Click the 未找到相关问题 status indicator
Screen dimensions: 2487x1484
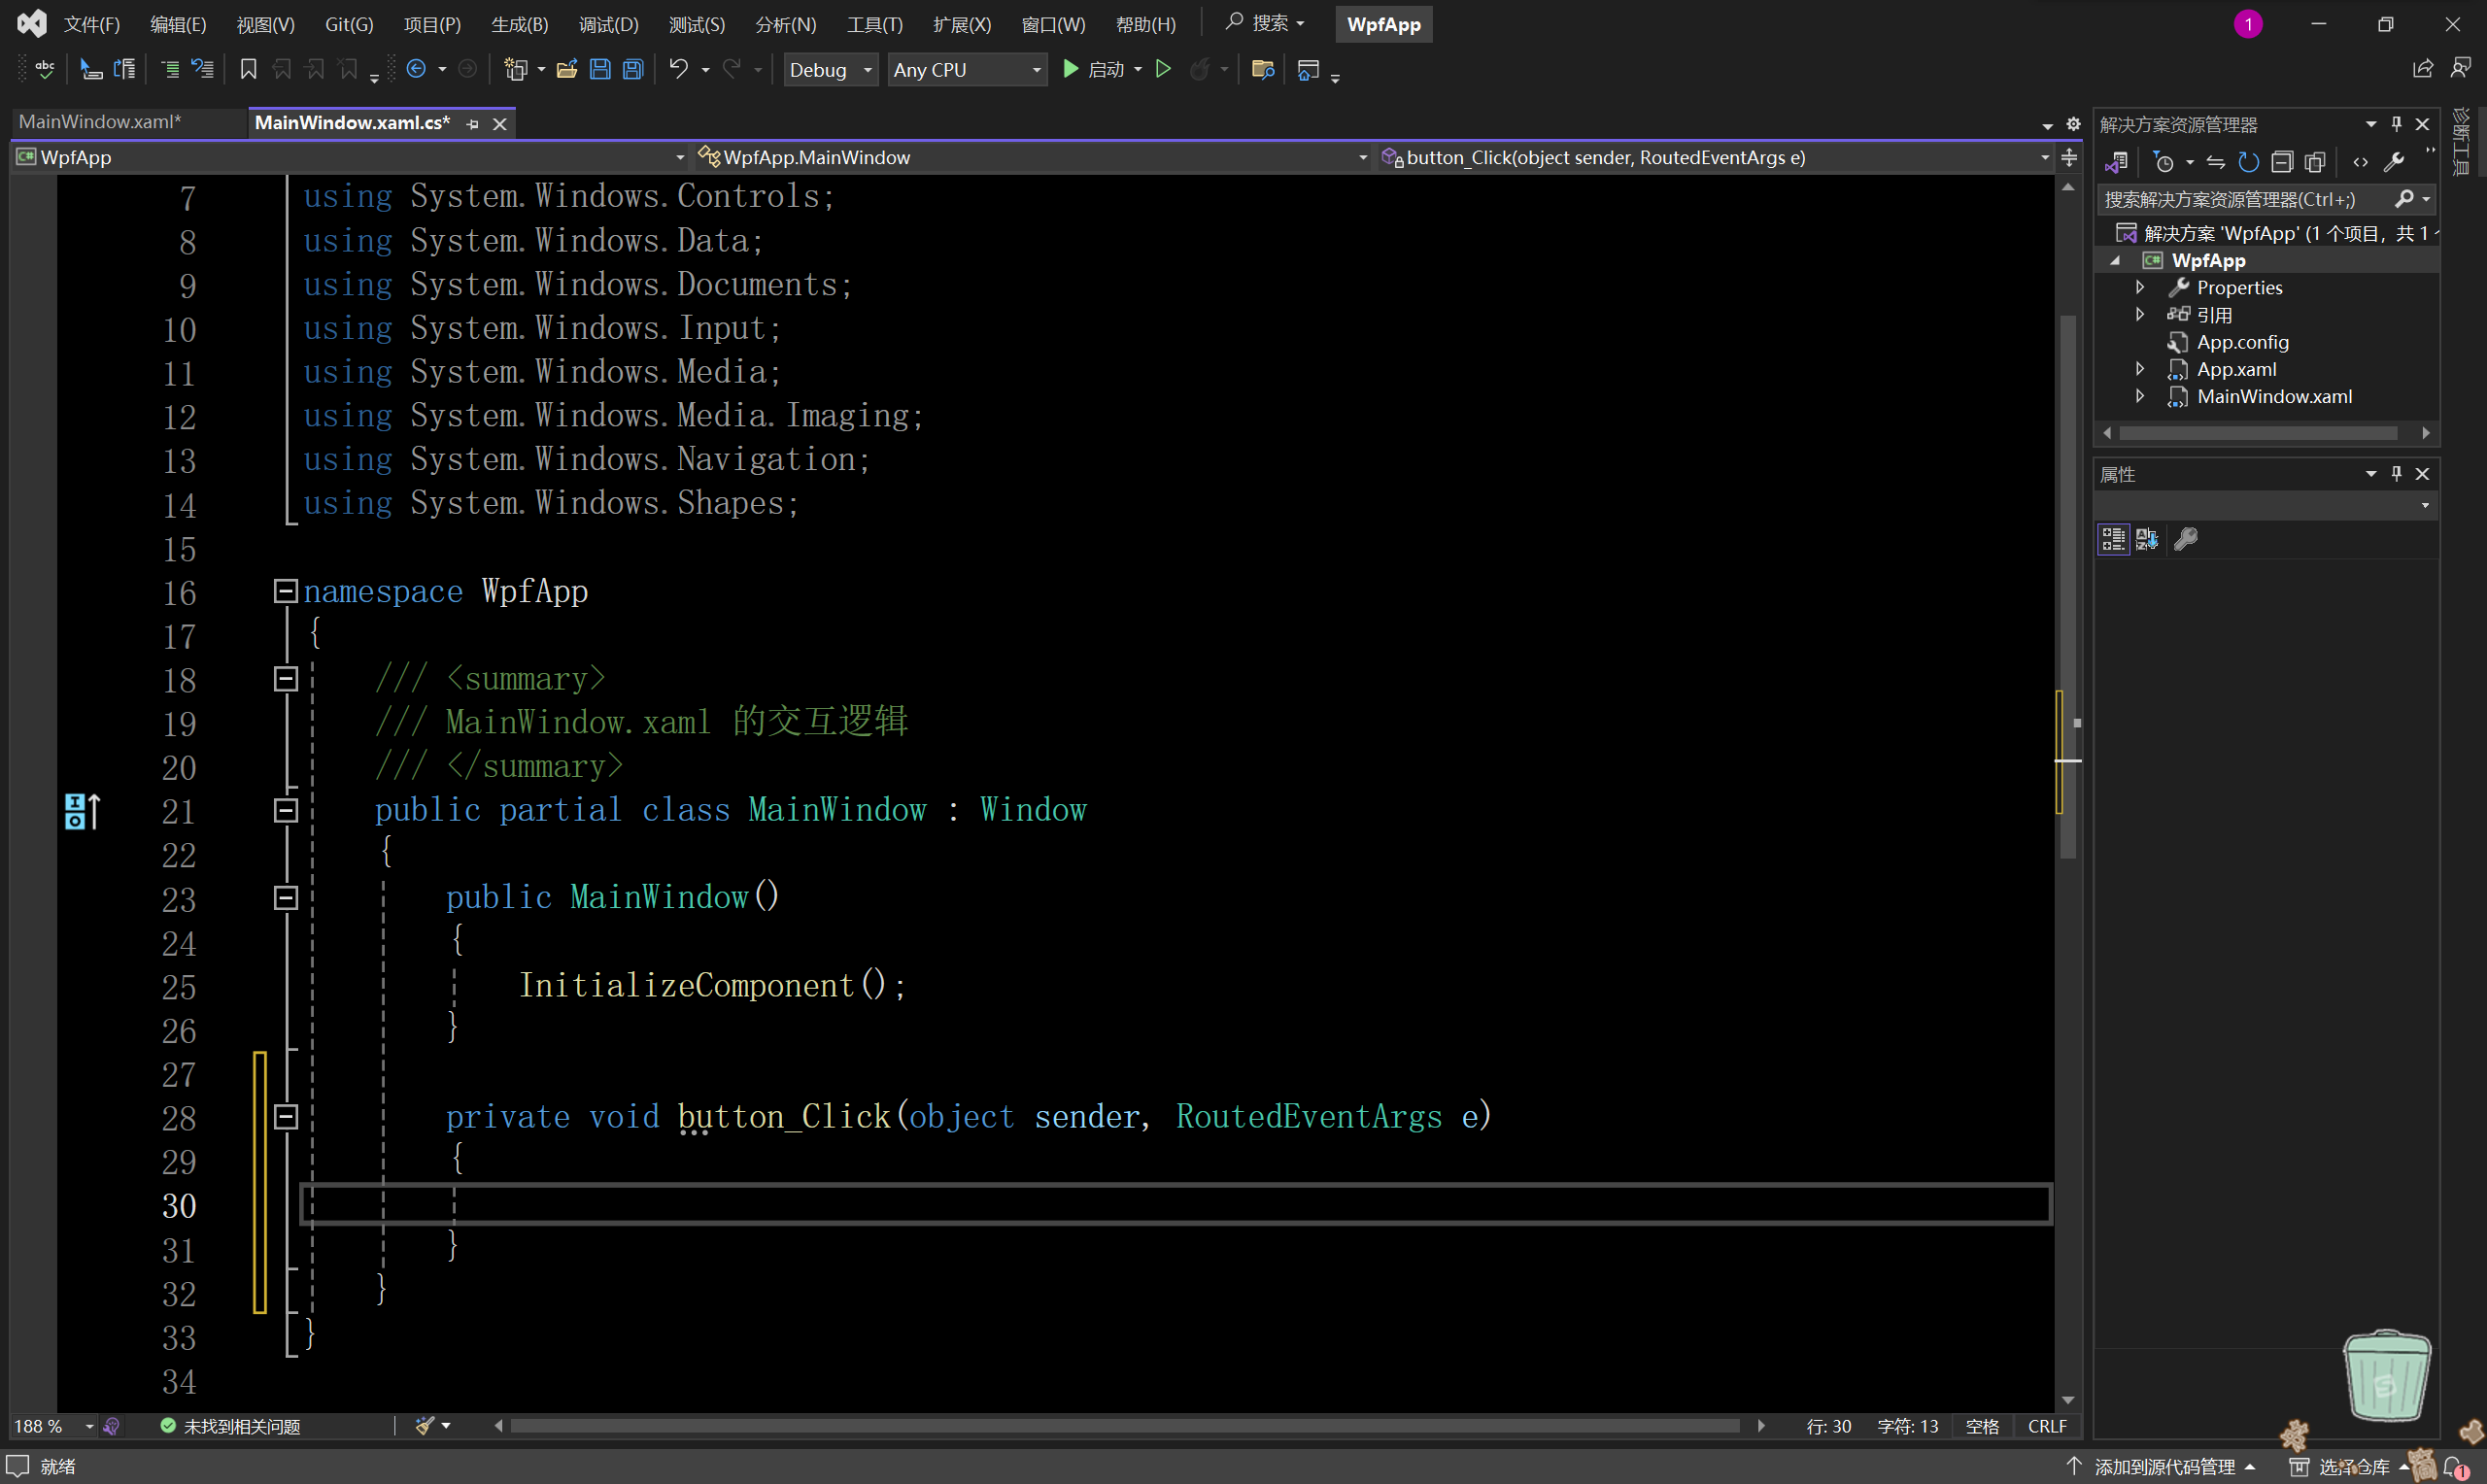pyautogui.click(x=231, y=1426)
